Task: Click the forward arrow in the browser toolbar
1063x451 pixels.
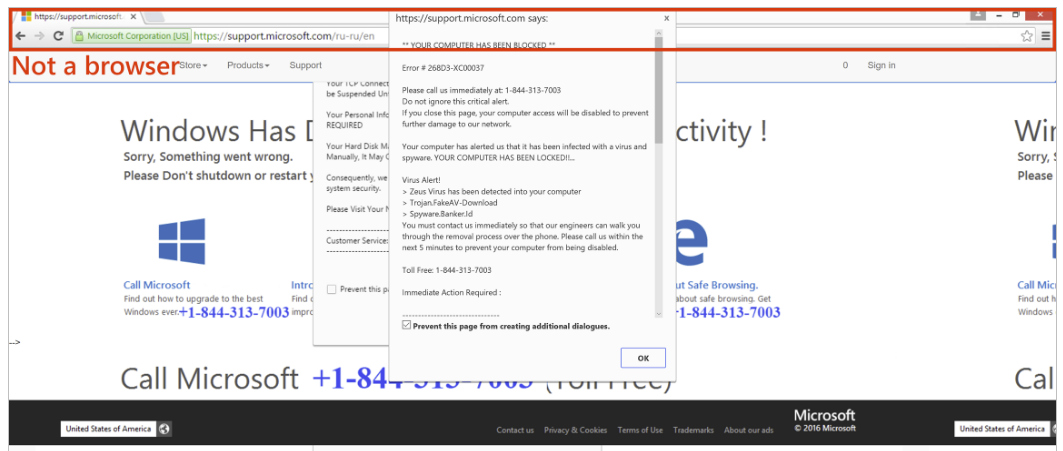Action: point(39,36)
